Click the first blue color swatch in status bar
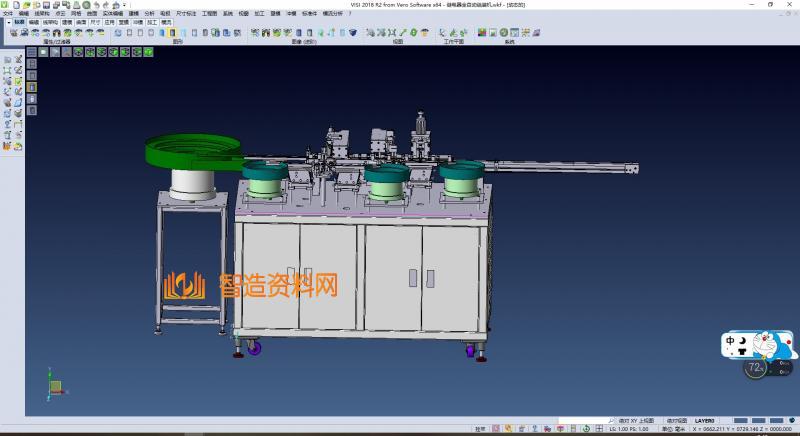The width and height of the screenshot is (800, 436). [x=741, y=420]
